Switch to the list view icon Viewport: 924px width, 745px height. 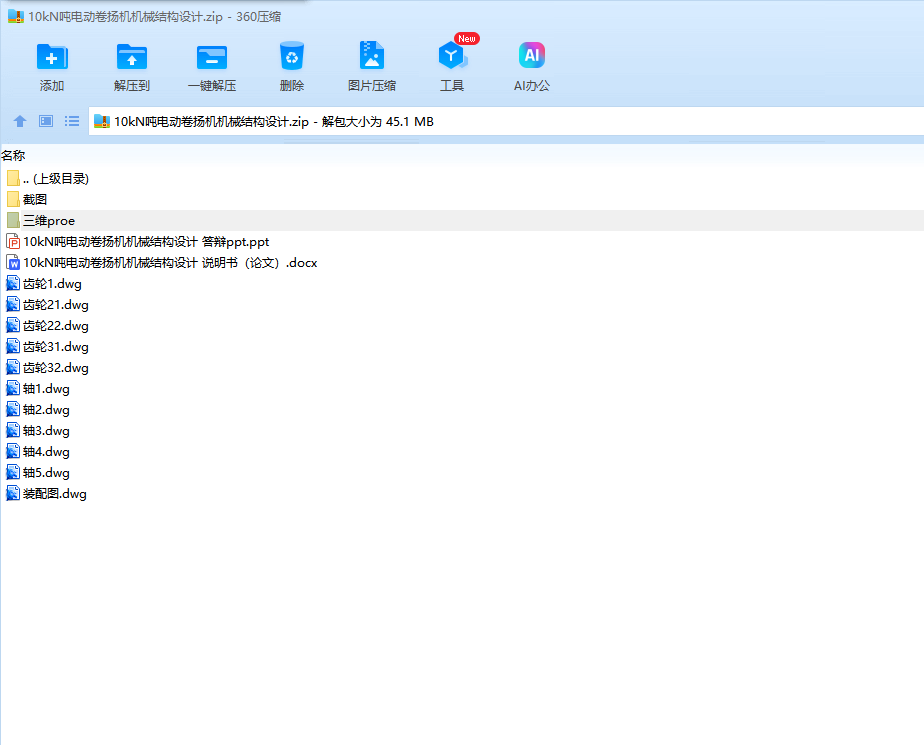[72, 121]
